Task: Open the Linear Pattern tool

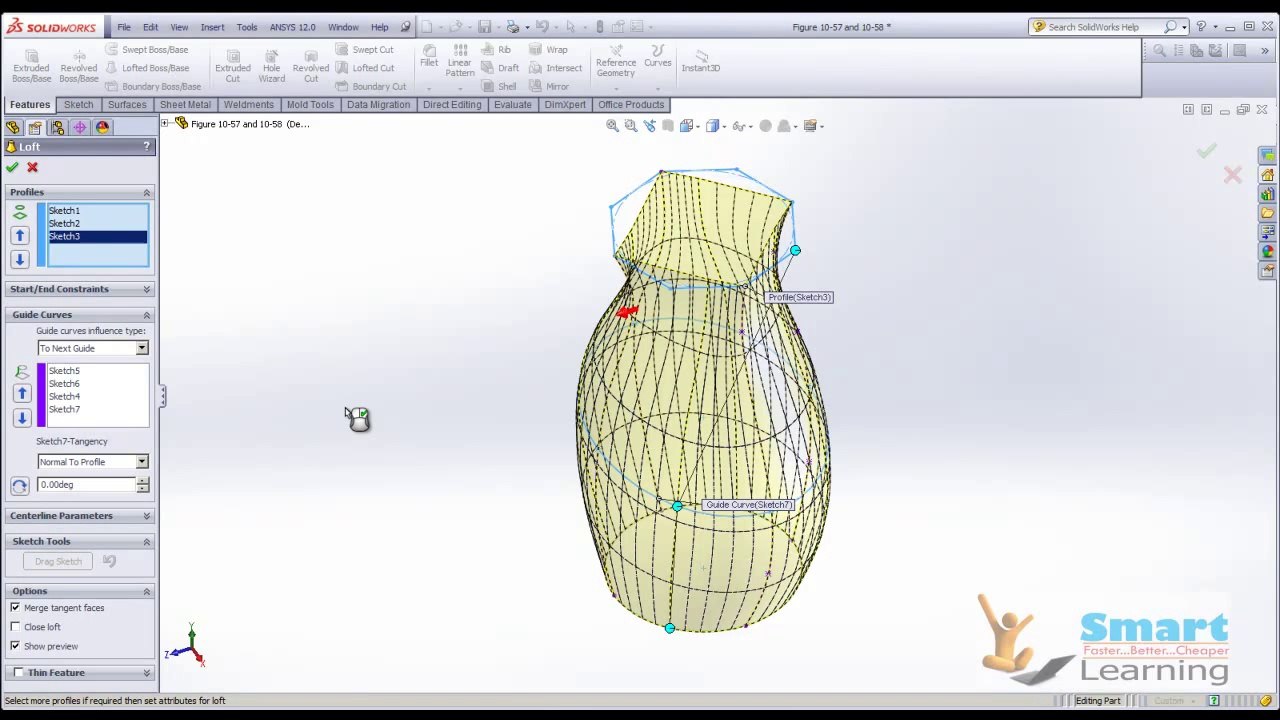Action: [x=460, y=61]
